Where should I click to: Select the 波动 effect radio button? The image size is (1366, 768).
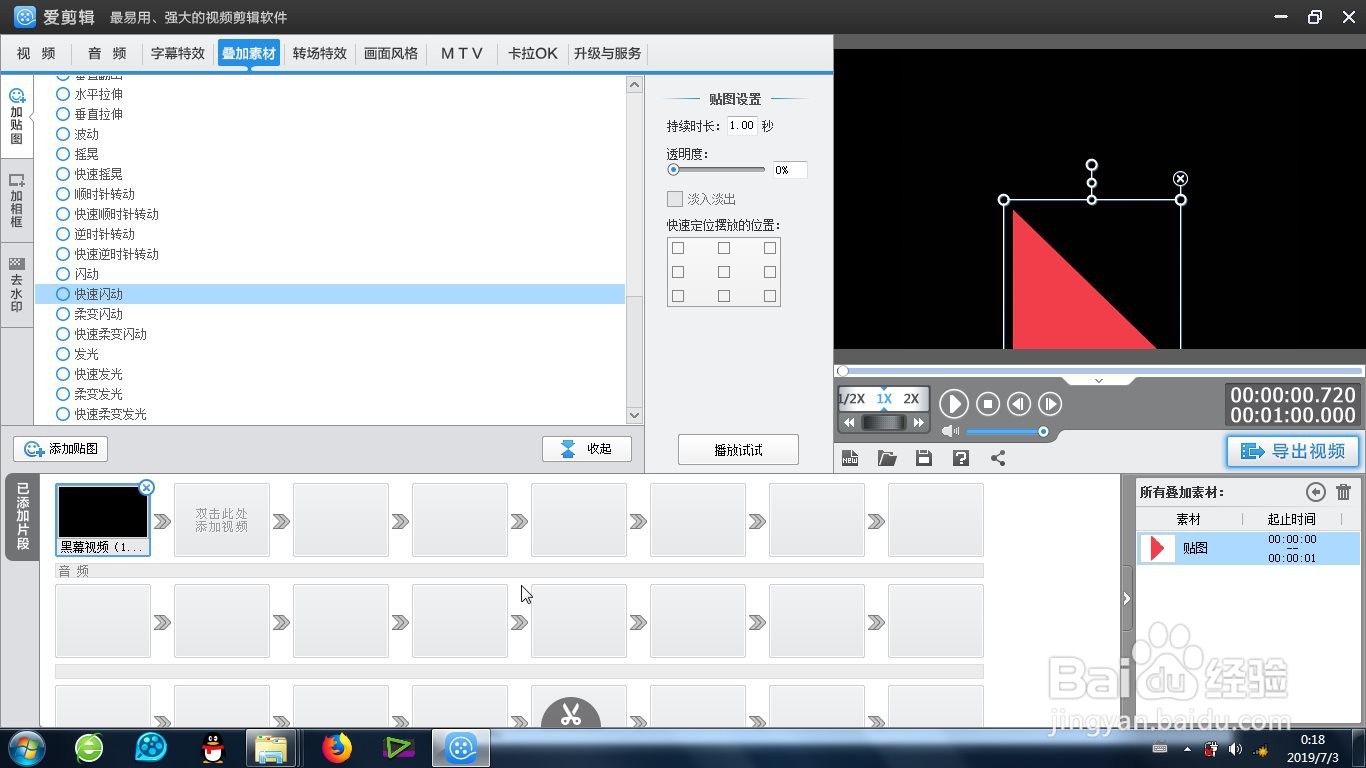[62, 134]
